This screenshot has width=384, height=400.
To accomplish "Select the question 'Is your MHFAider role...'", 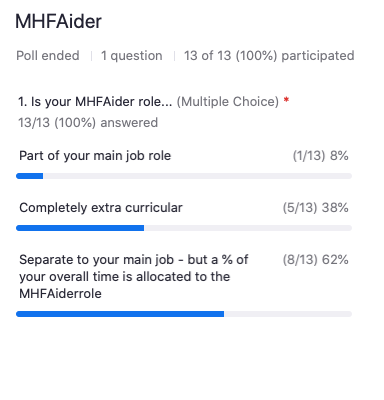I will coord(95,102).
